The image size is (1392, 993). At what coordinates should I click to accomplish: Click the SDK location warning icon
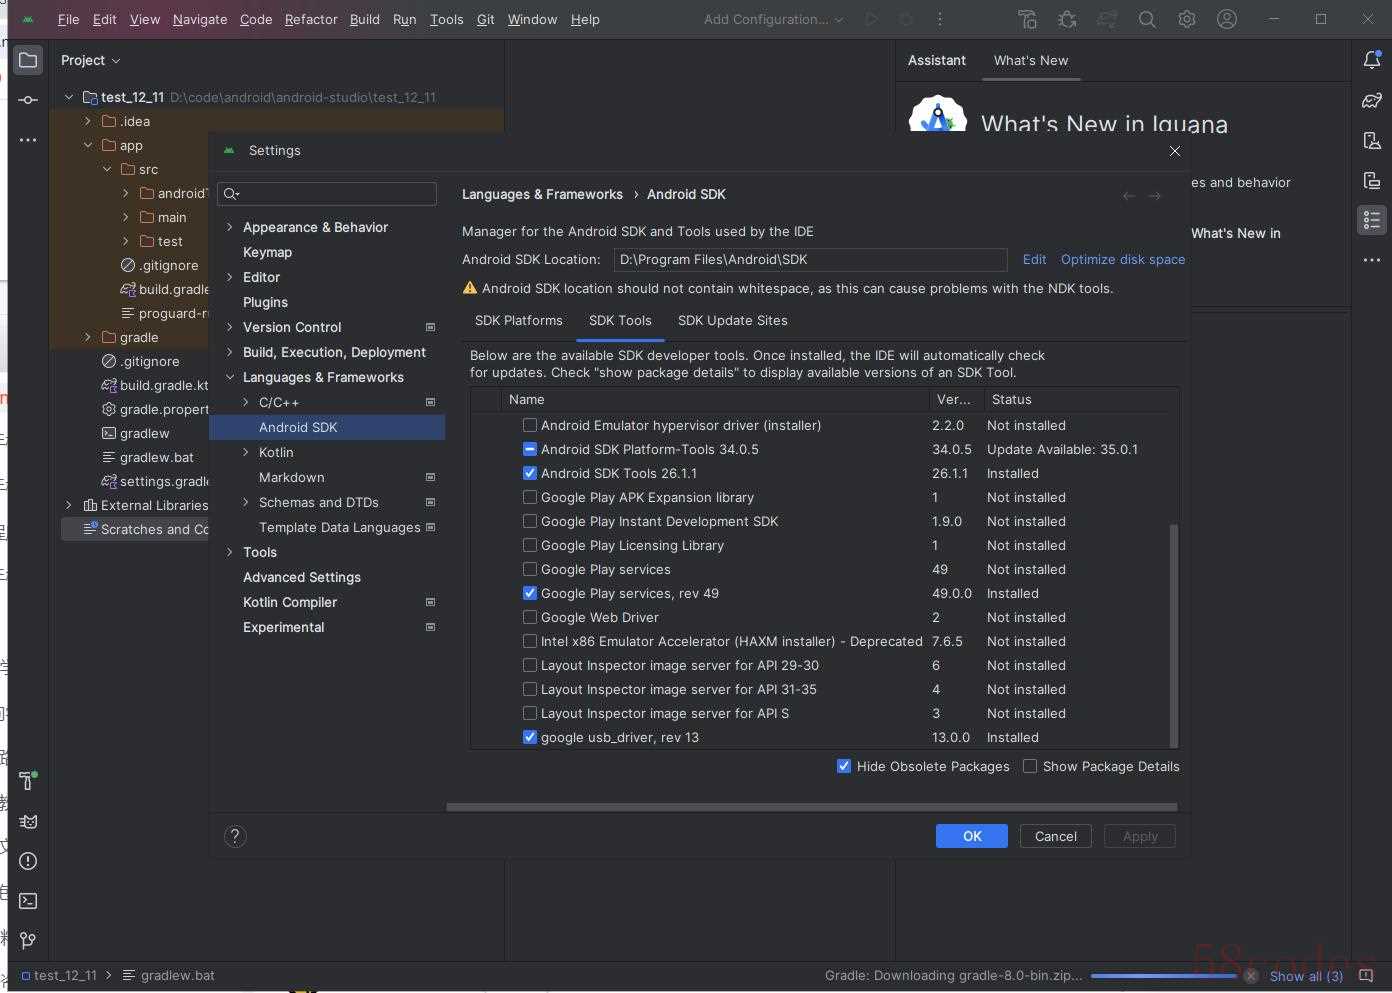pos(470,288)
